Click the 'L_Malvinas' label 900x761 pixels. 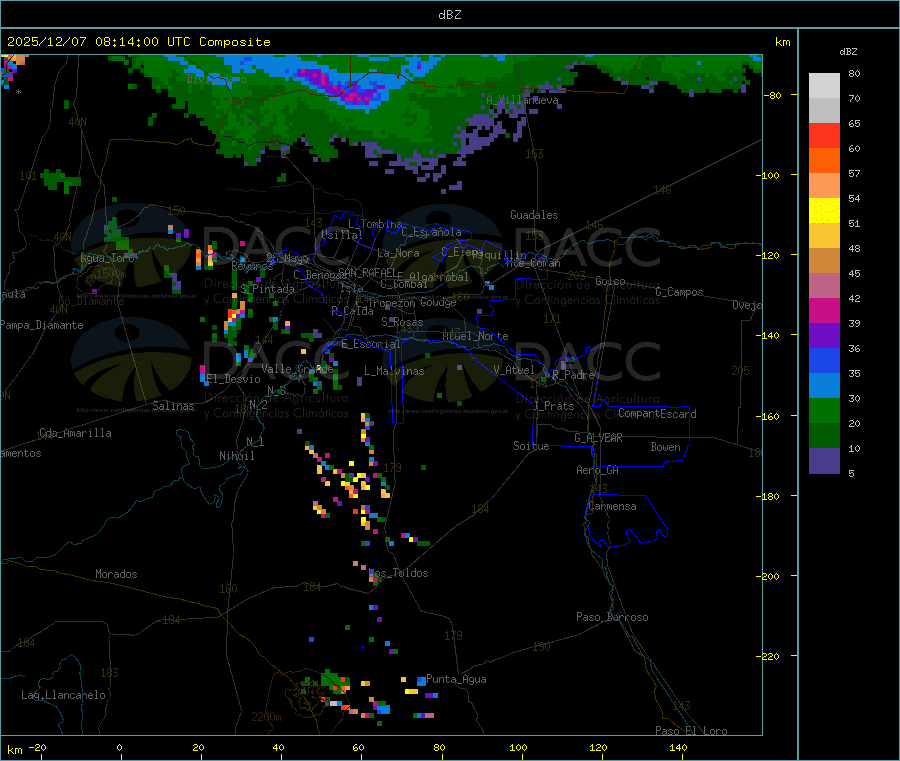tap(394, 371)
